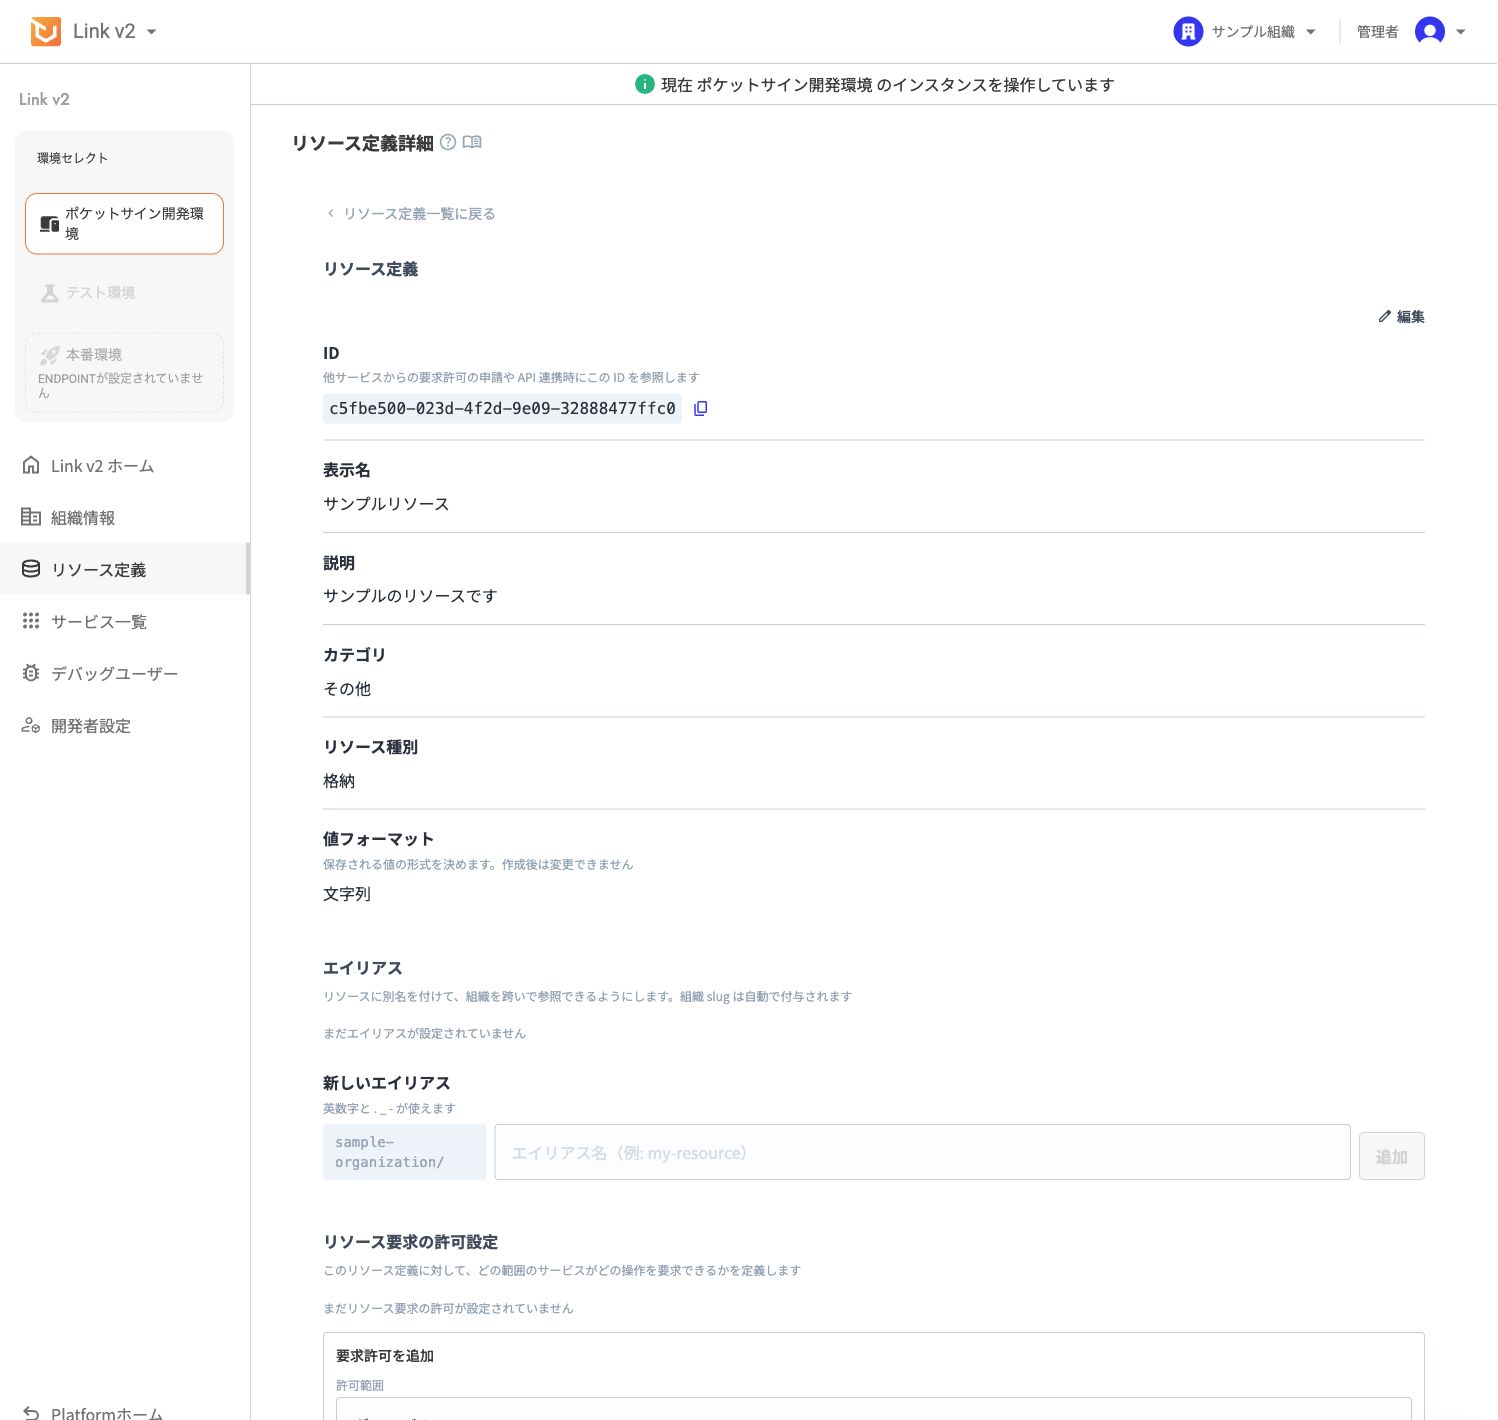Screen dimensions: 1498x1420
Task: Open the user account dropdown arrow
Action: (x=1461, y=32)
